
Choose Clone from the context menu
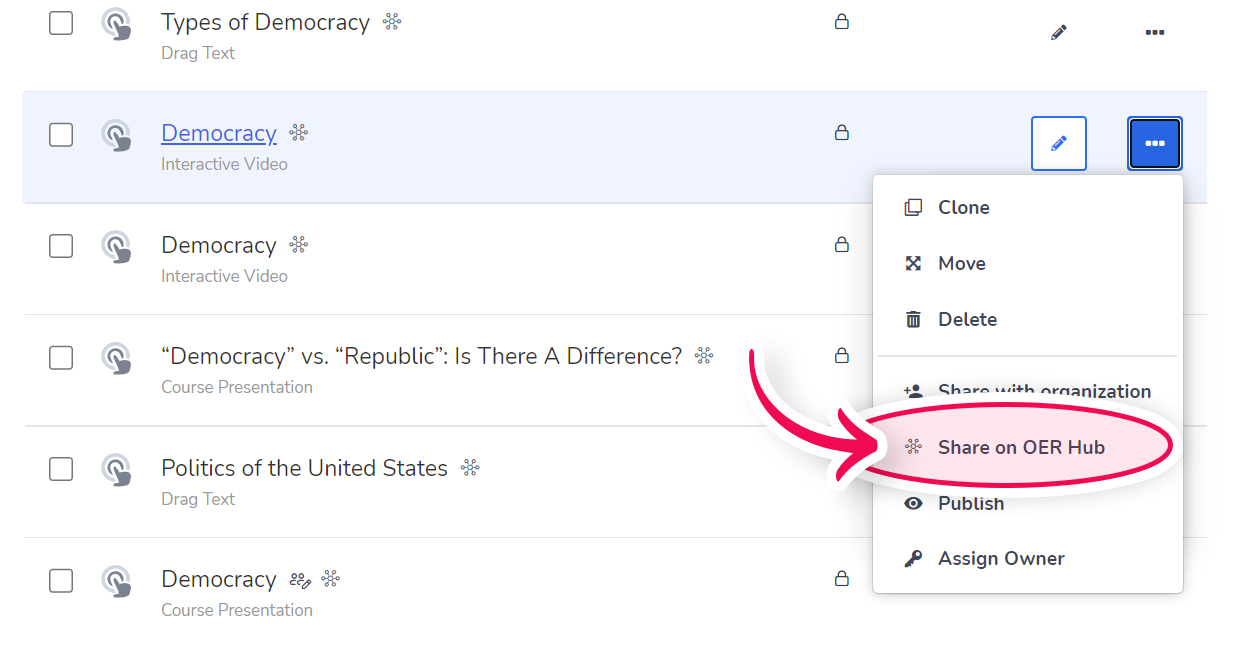tap(963, 207)
